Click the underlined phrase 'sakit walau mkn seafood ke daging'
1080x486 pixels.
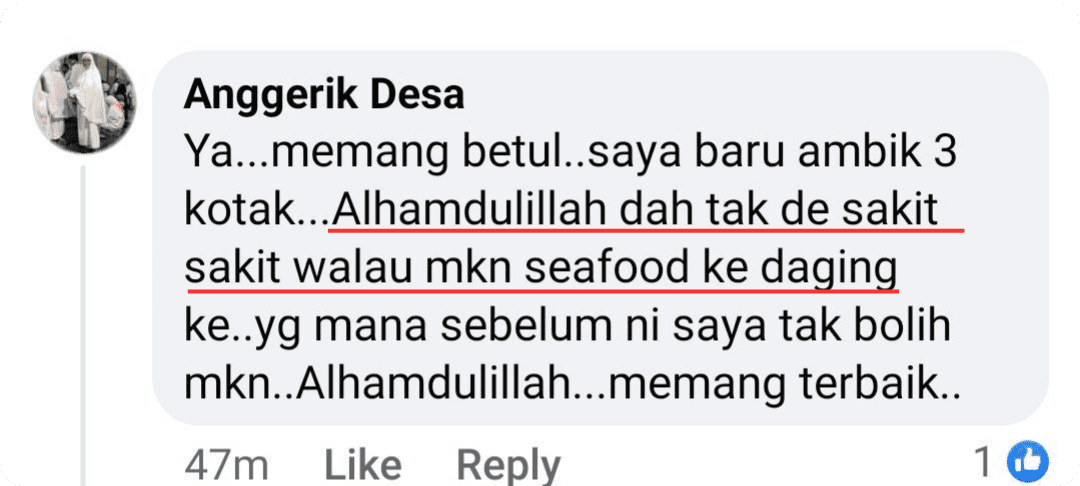point(541,270)
